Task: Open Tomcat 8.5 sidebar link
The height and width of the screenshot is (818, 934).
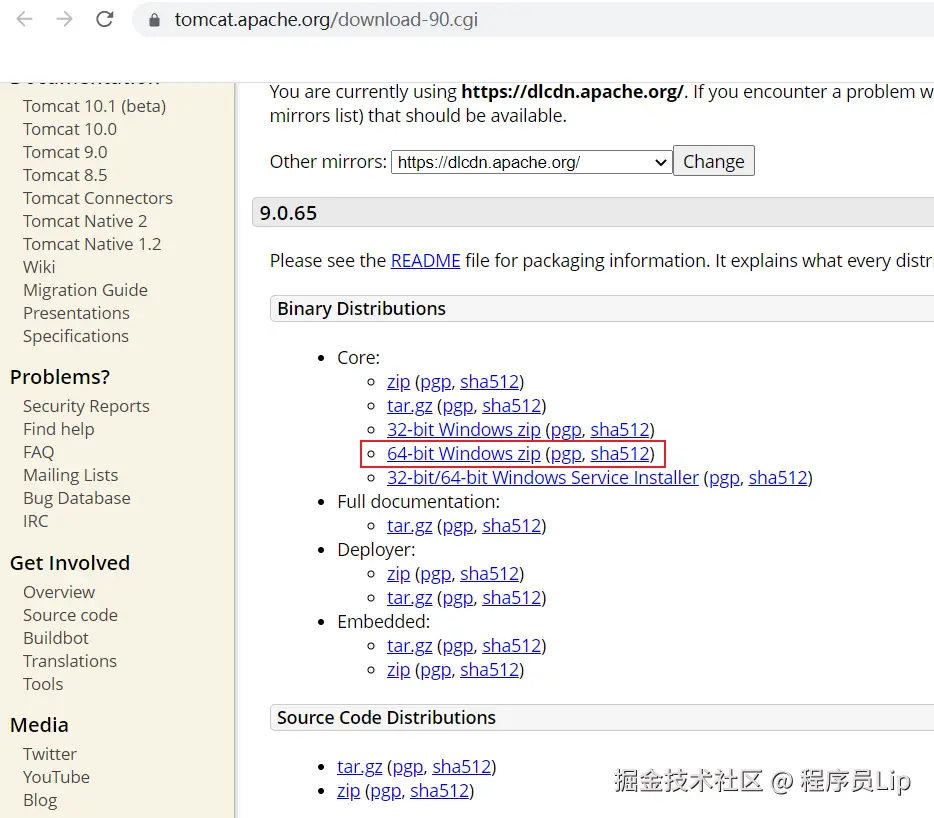Action: pos(65,175)
